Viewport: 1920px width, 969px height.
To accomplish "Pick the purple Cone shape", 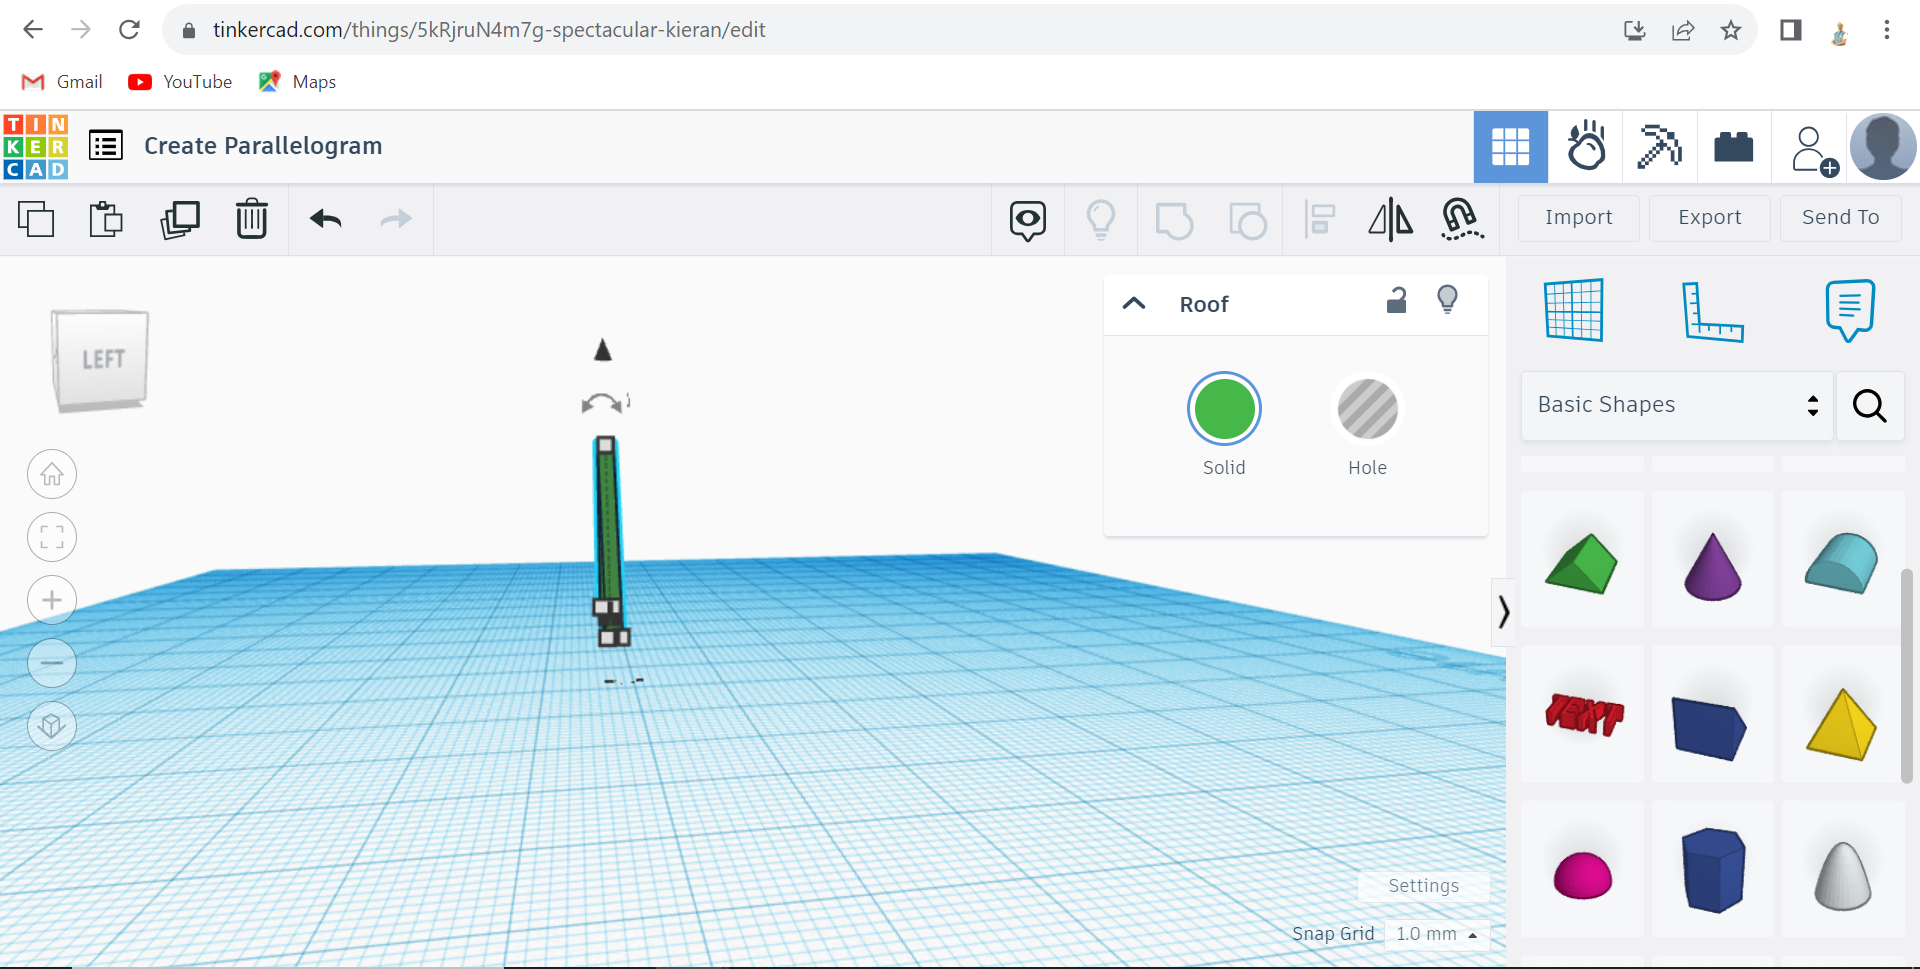I will click(1712, 560).
